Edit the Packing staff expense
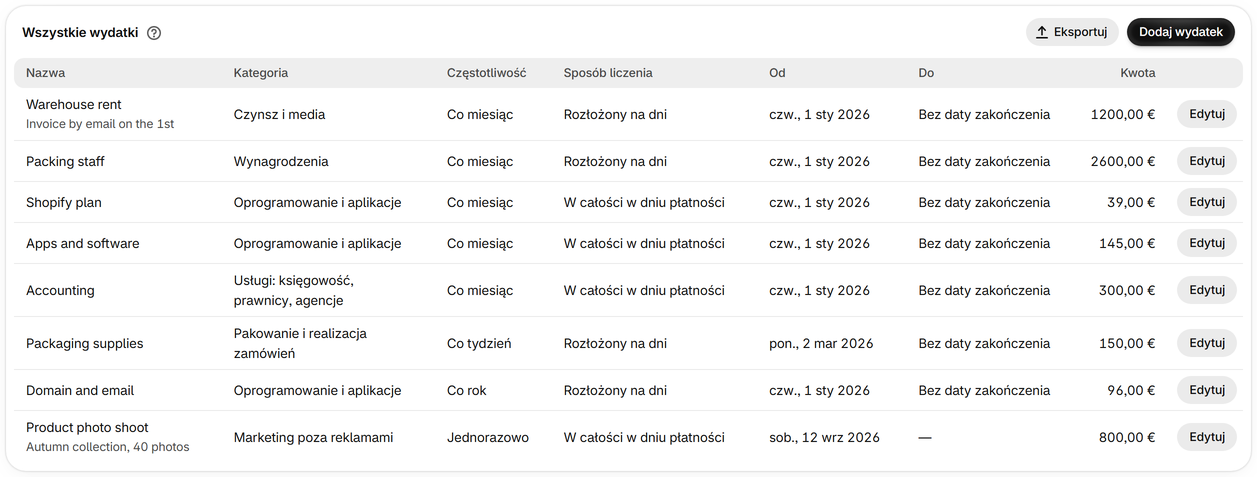 (1207, 161)
